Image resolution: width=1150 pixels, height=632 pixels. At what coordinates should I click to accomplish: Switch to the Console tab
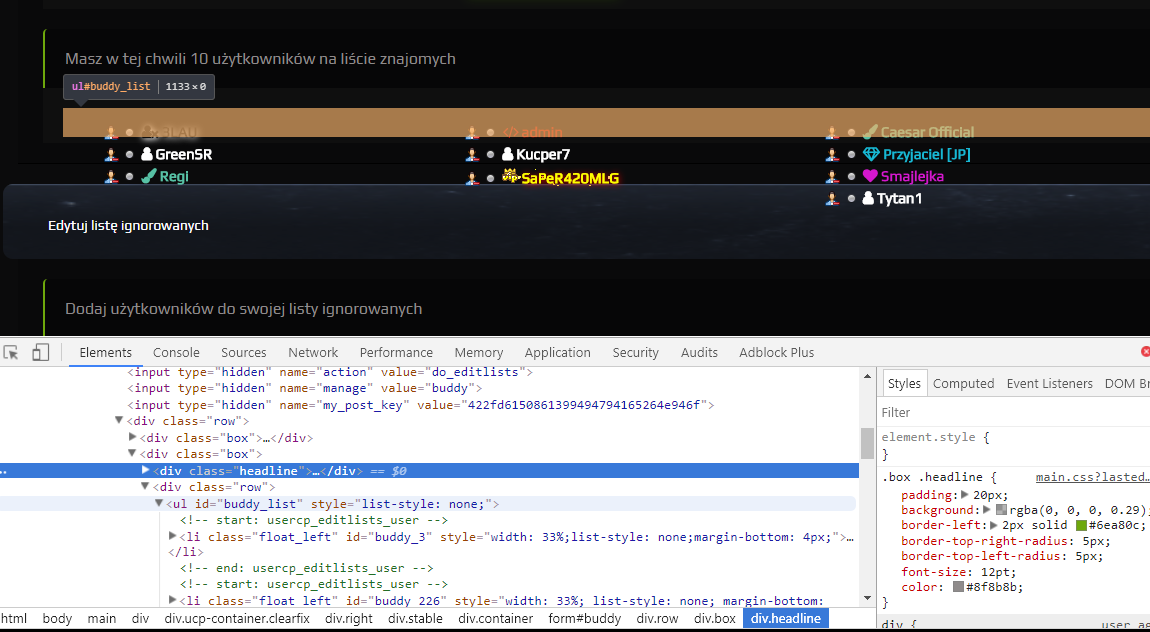click(x=176, y=353)
